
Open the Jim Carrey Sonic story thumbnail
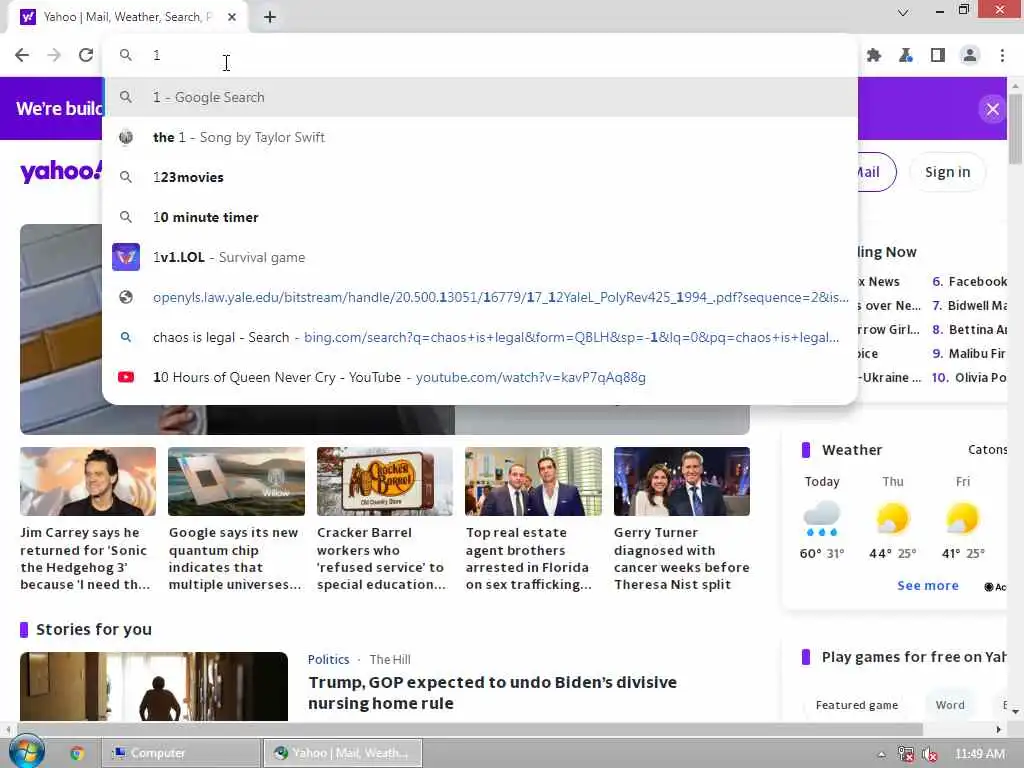click(88, 481)
